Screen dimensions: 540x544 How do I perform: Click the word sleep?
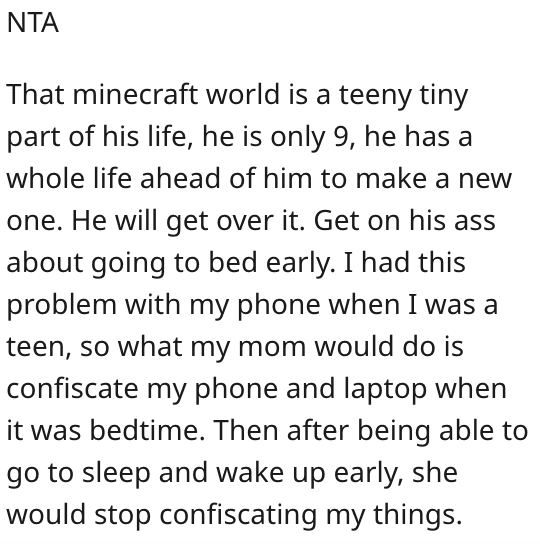click(116, 473)
